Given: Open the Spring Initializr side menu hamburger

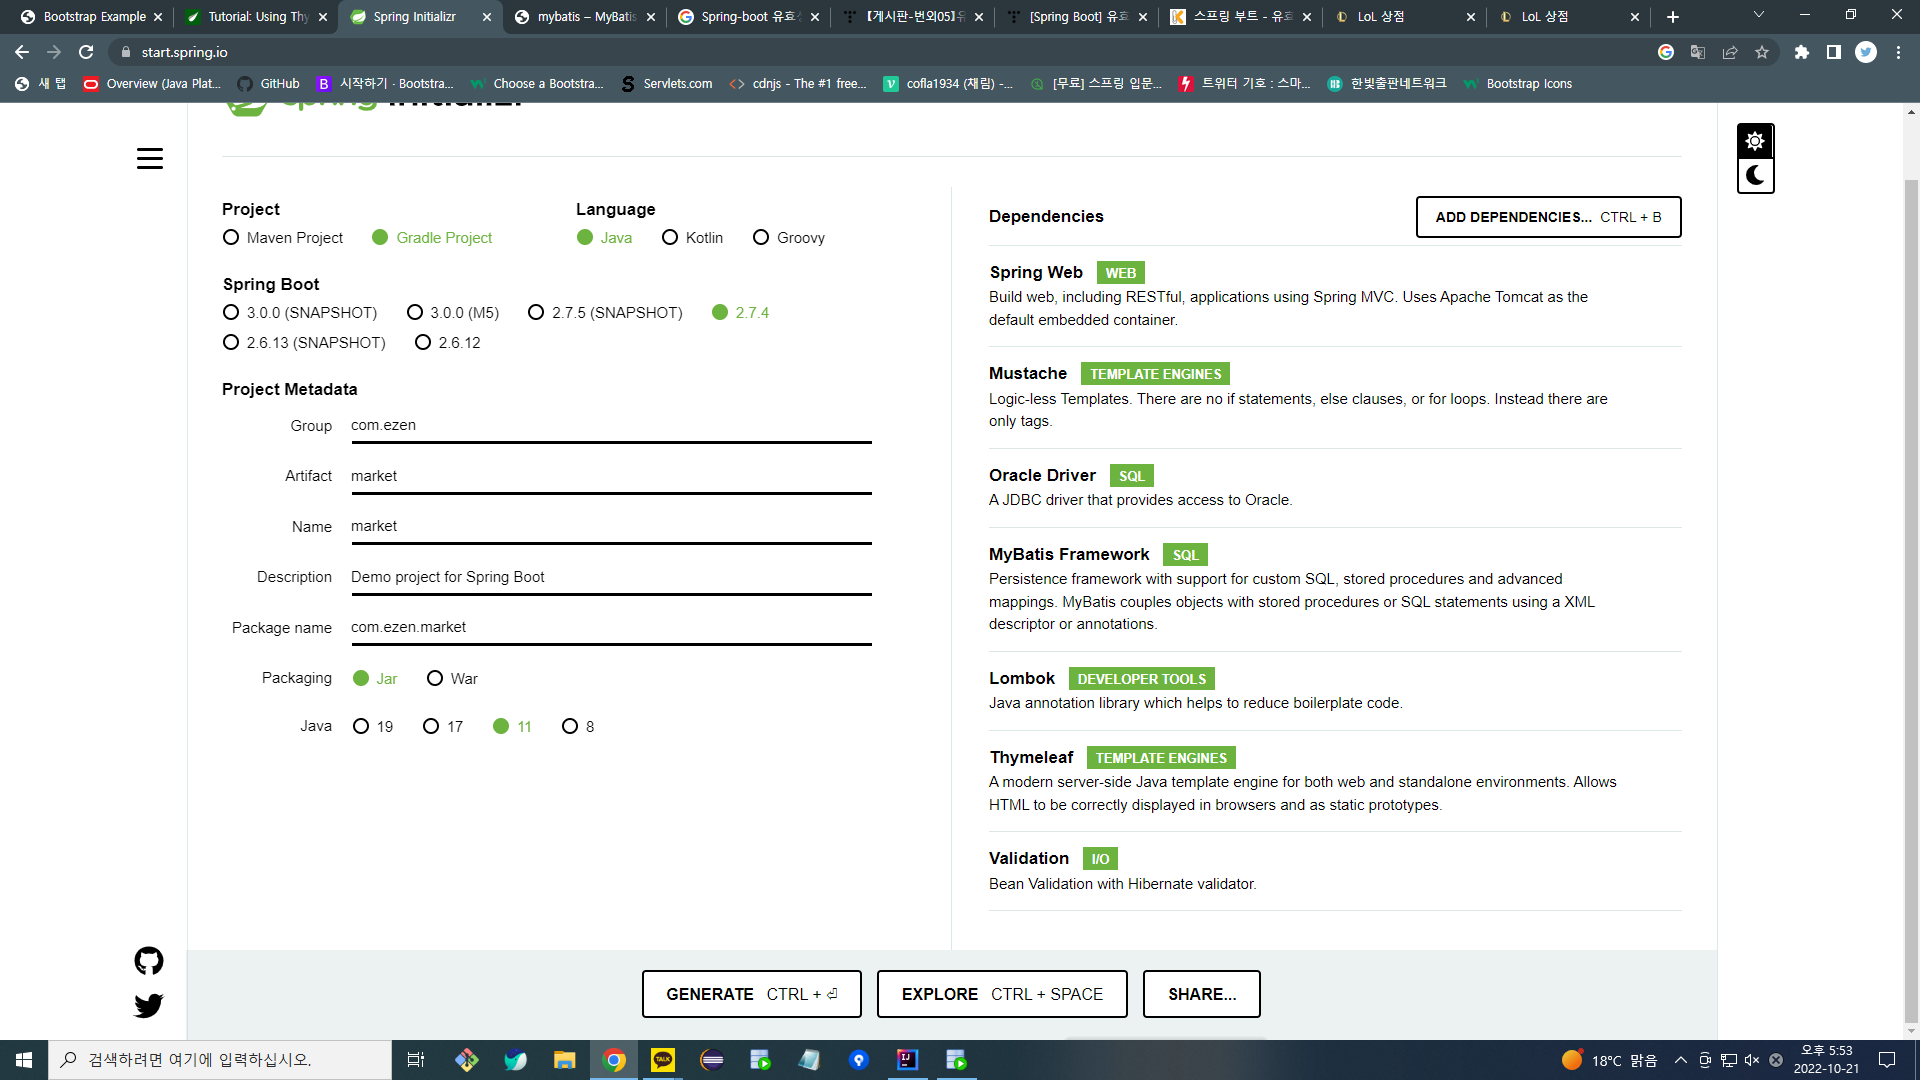Looking at the screenshot, I should point(149,158).
